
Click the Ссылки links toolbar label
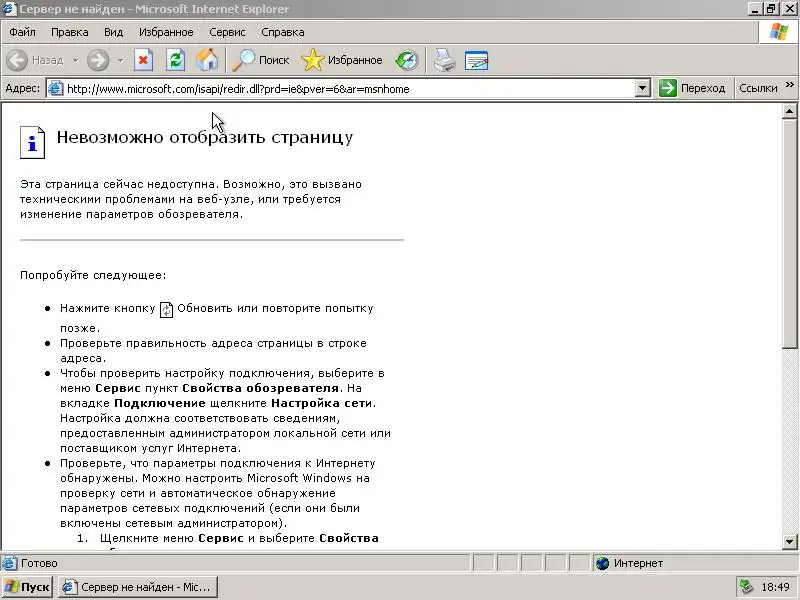tap(758, 88)
